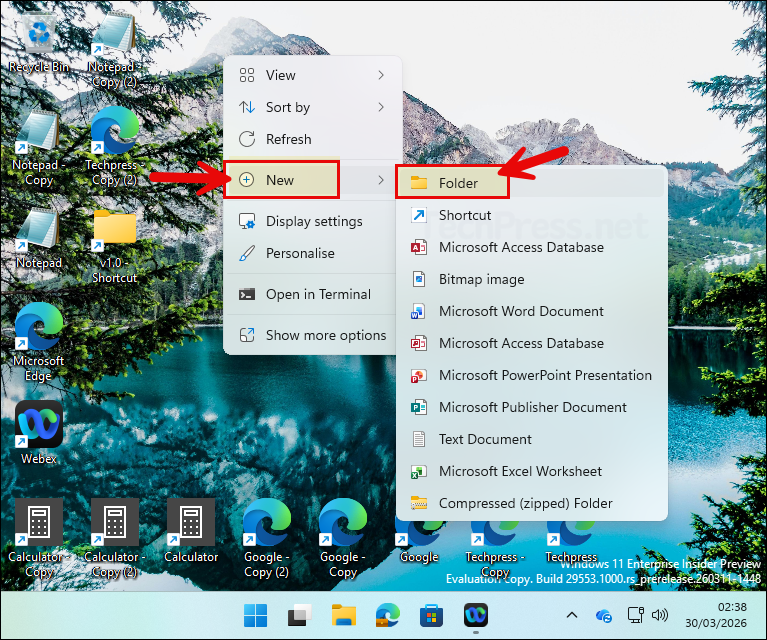Expand the Sort by submenu
The height and width of the screenshot is (640, 767).
click(313, 107)
